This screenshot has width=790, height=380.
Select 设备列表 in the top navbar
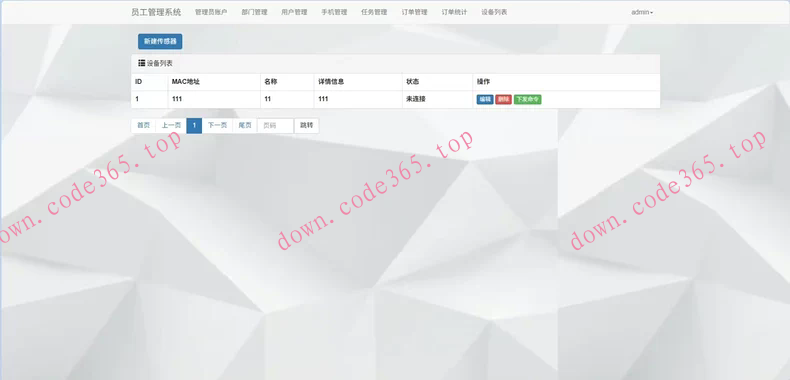click(x=494, y=12)
